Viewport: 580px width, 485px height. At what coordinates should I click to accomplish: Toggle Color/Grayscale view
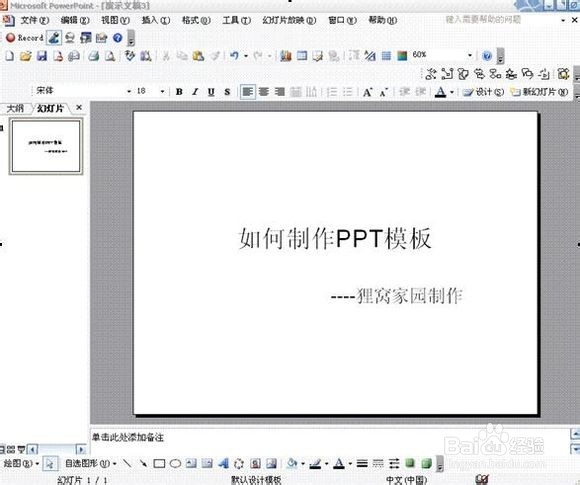tap(402, 56)
